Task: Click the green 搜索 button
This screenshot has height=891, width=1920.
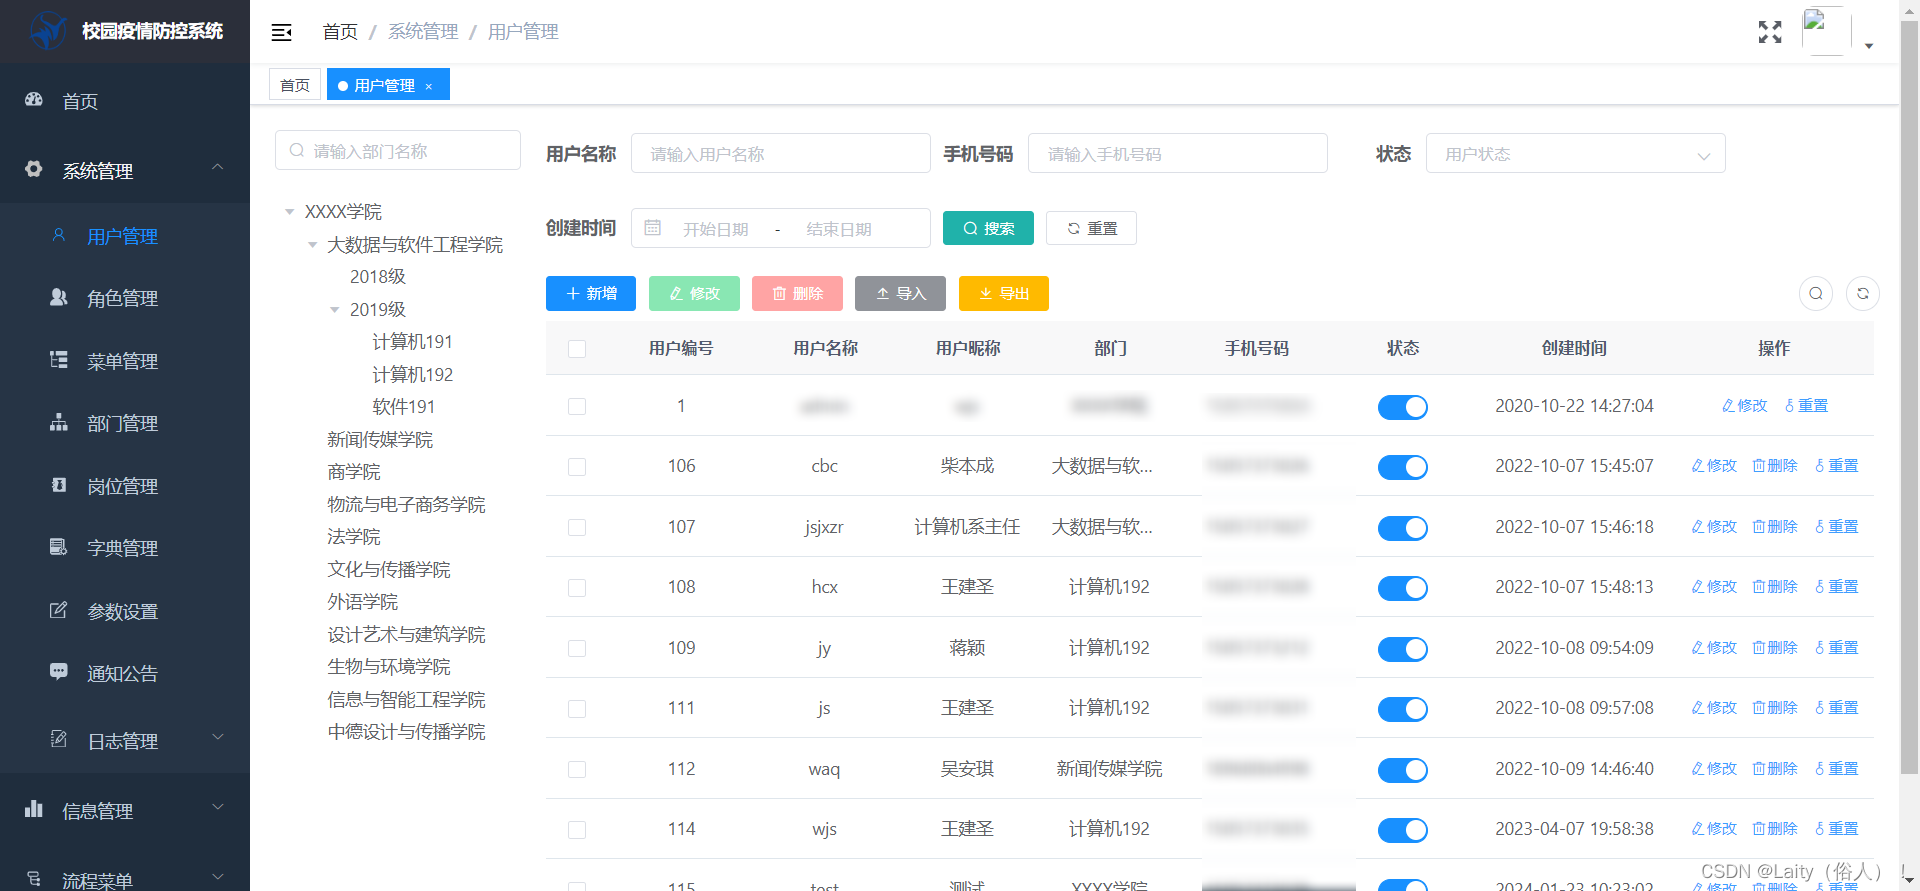Action: pos(988,229)
